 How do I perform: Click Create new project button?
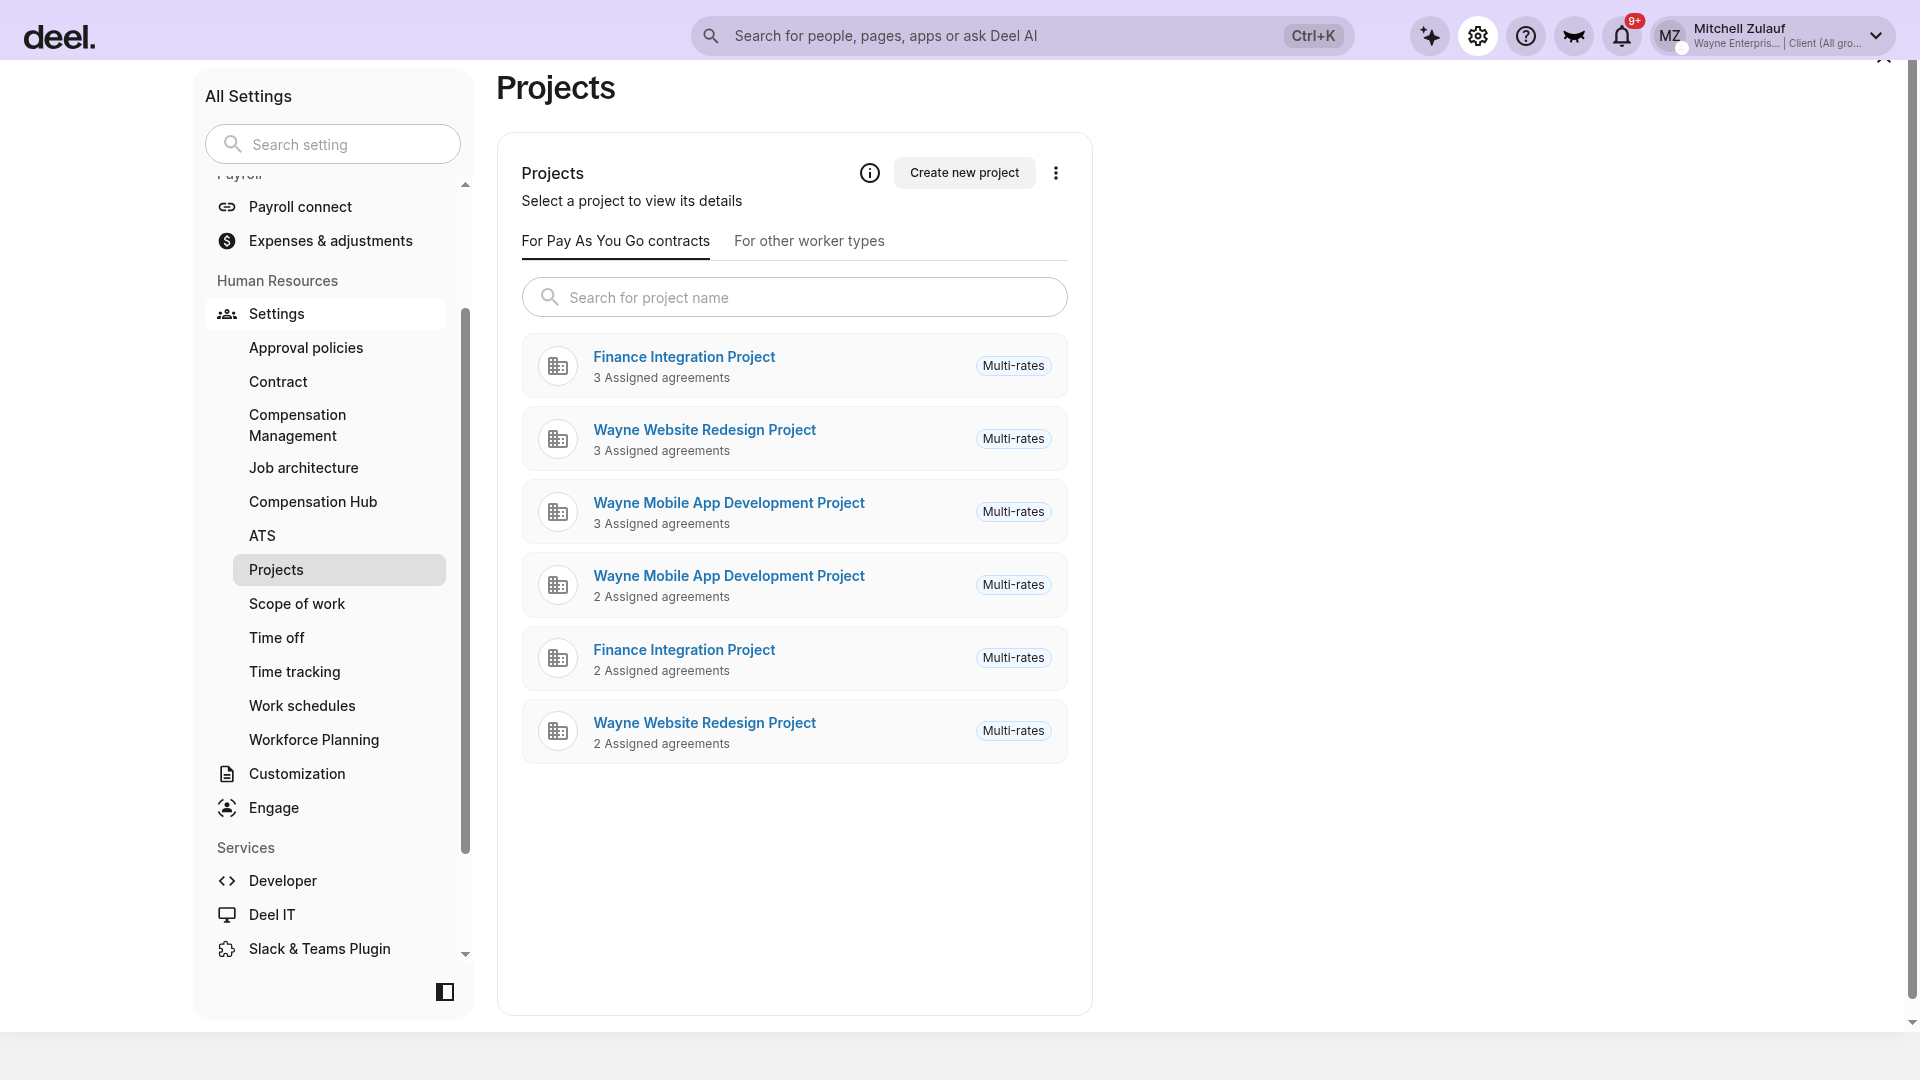(965, 173)
